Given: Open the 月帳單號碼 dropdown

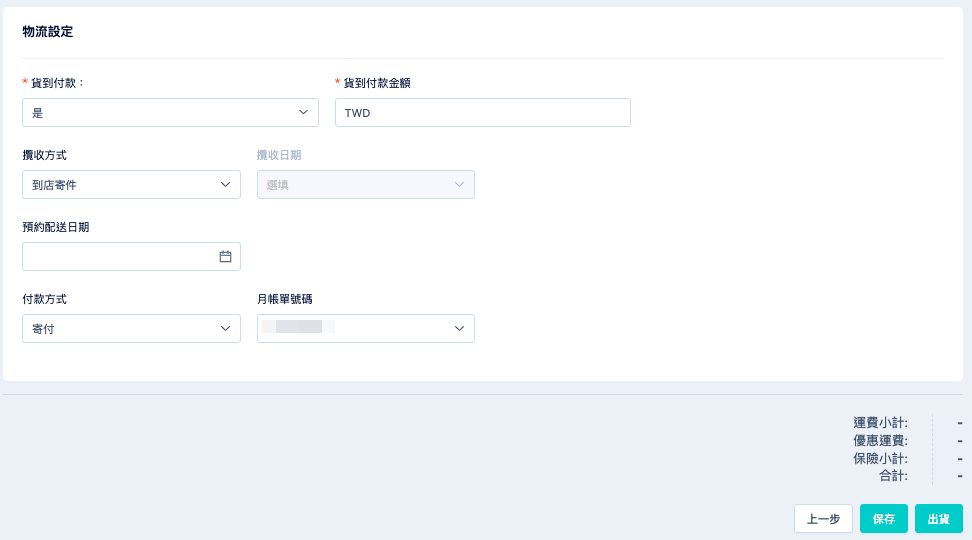Looking at the screenshot, I should coord(366,329).
